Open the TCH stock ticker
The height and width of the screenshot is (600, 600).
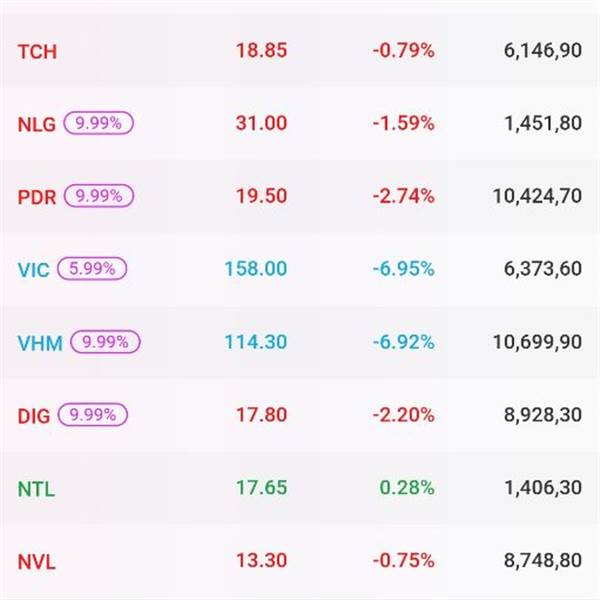click(x=37, y=51)
